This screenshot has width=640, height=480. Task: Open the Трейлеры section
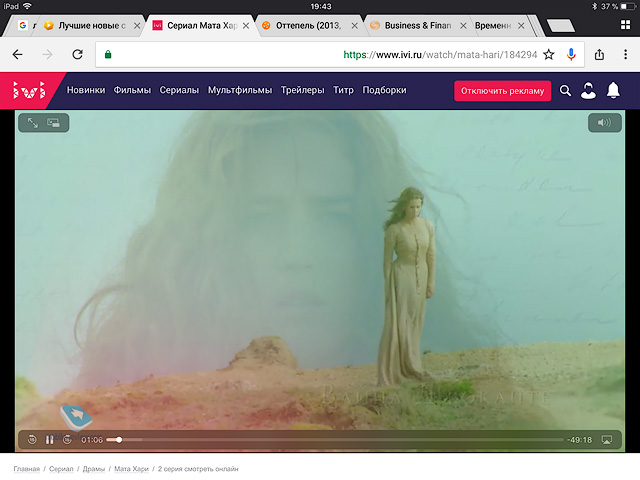302,90
